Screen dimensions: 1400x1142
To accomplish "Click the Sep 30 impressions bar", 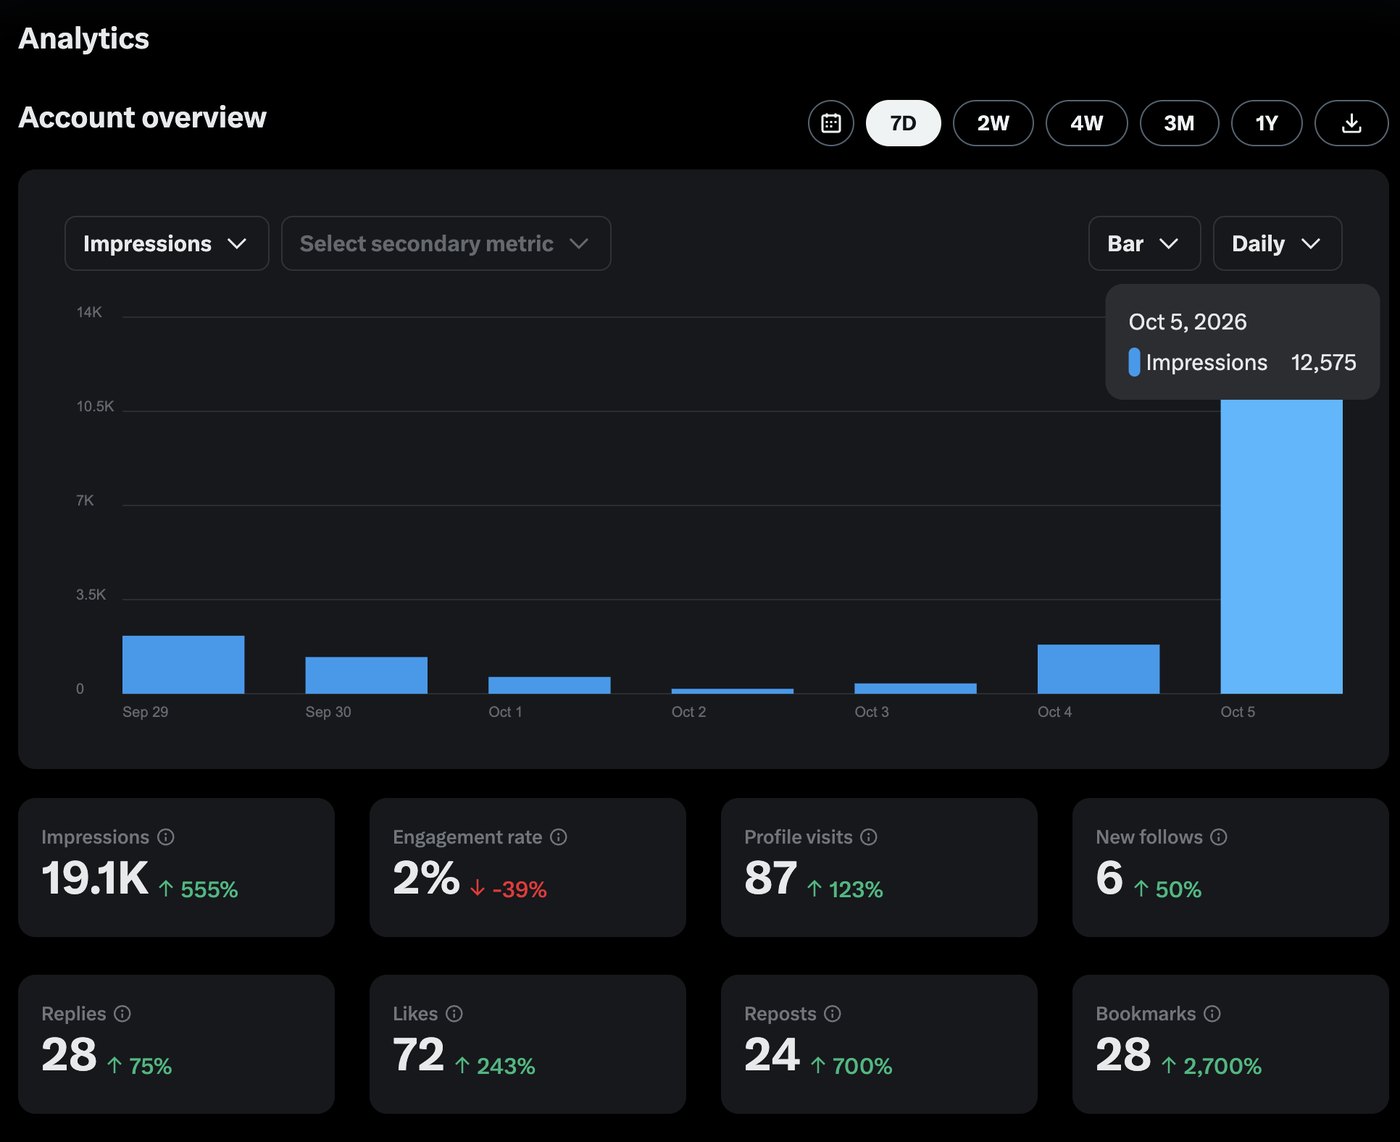I will [366, 675].
